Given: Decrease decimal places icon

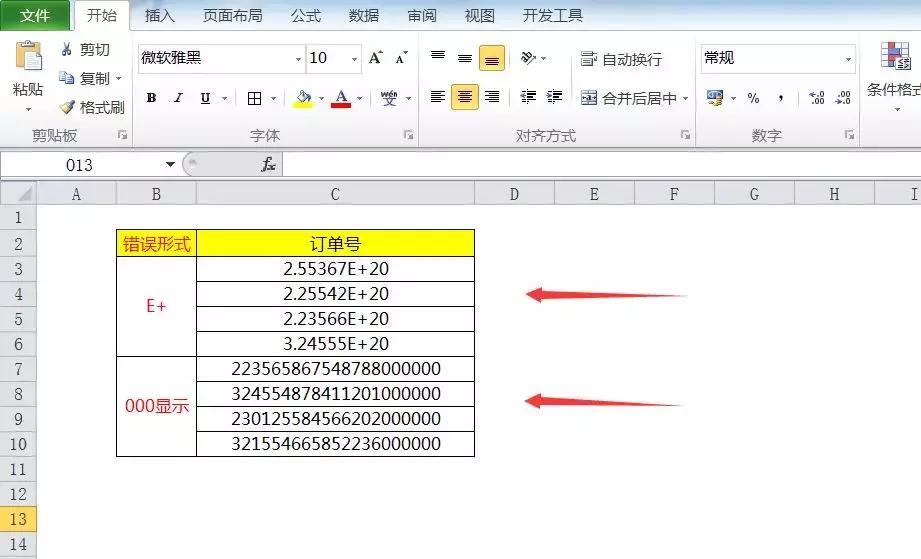Looking at the screenshot, I should (x=843, y=98).
